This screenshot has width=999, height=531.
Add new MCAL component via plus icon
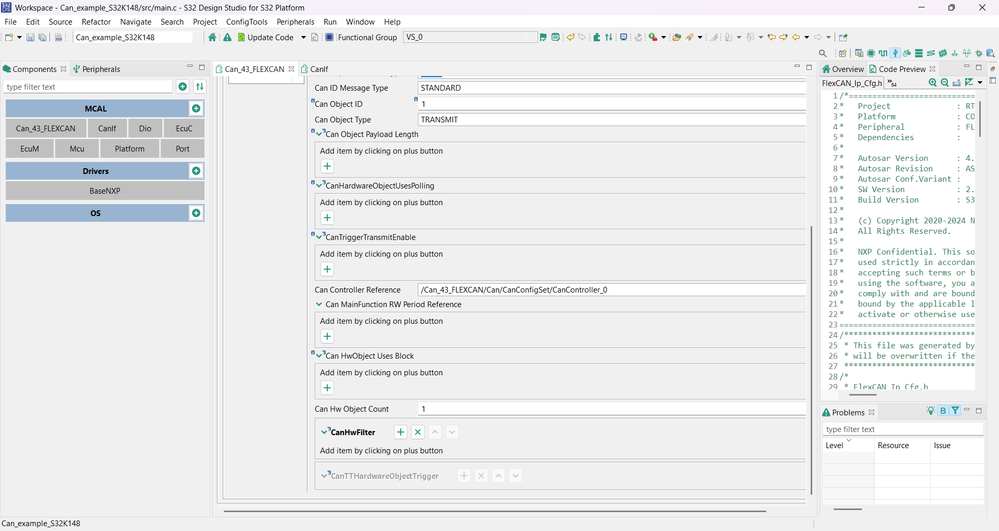(196, 108)
